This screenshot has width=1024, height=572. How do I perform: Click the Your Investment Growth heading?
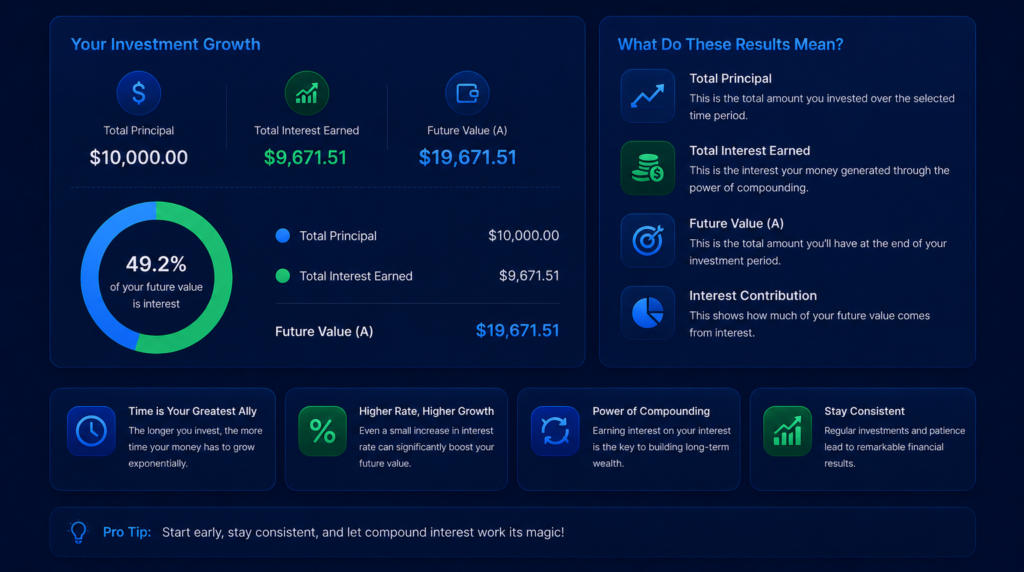click(x=165, y=44)
